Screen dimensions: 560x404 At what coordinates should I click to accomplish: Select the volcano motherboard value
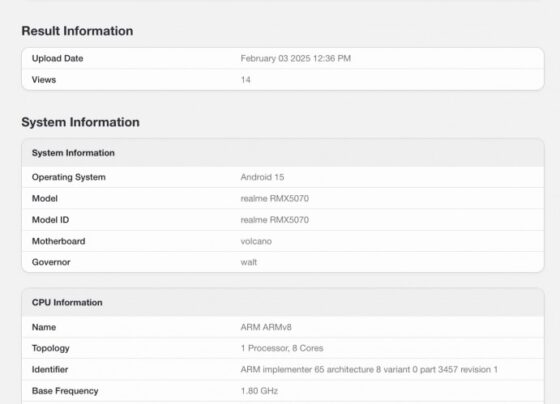[256, 241]
